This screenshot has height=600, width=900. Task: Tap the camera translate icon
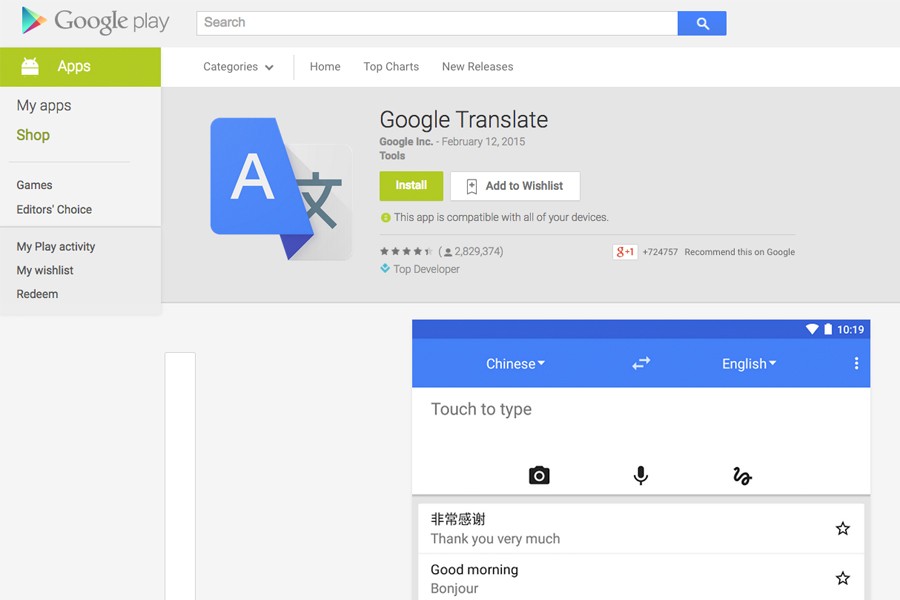tap(539, 475)
